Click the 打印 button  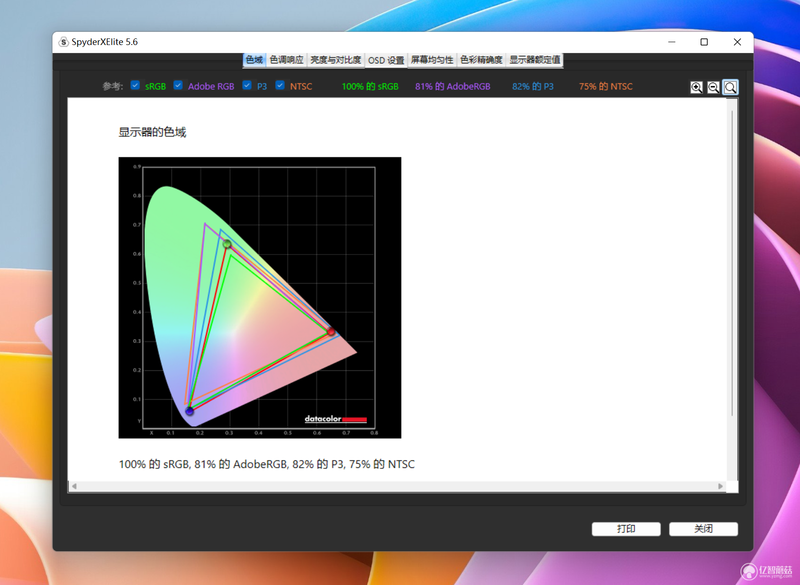pos(626,529)
